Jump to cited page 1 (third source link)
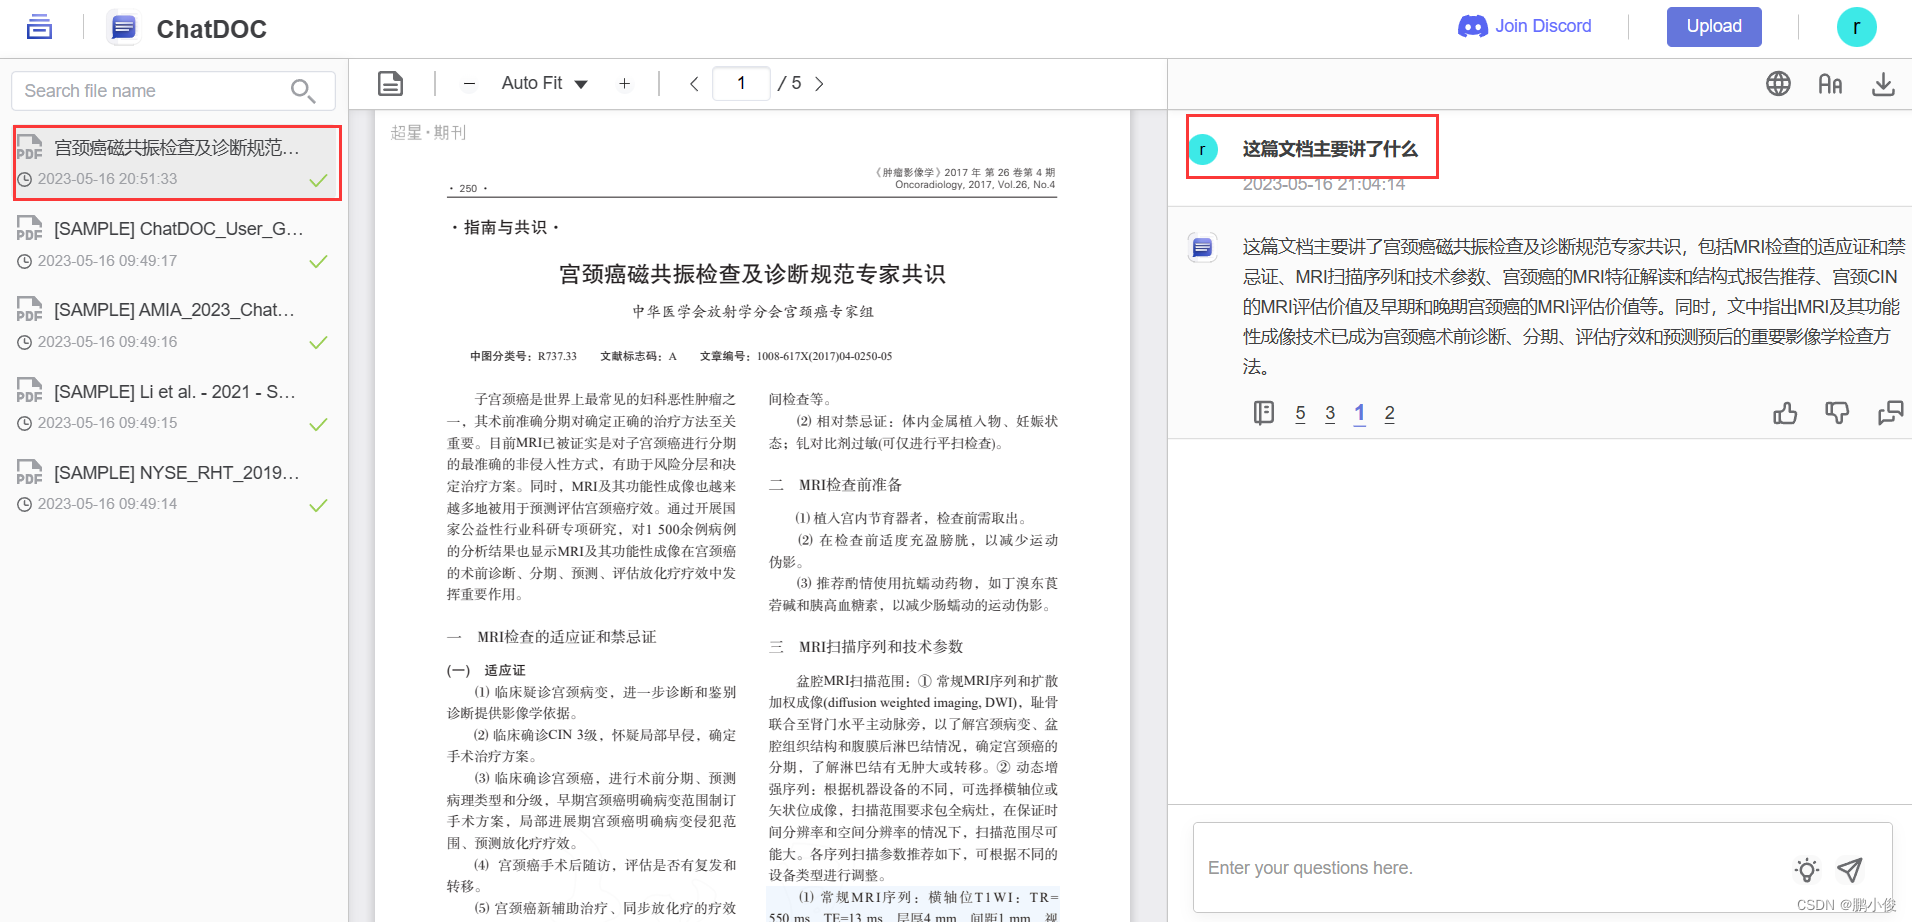This screenshot has width=1912, height=922. pyautogui.click(x=1360, y=413)
